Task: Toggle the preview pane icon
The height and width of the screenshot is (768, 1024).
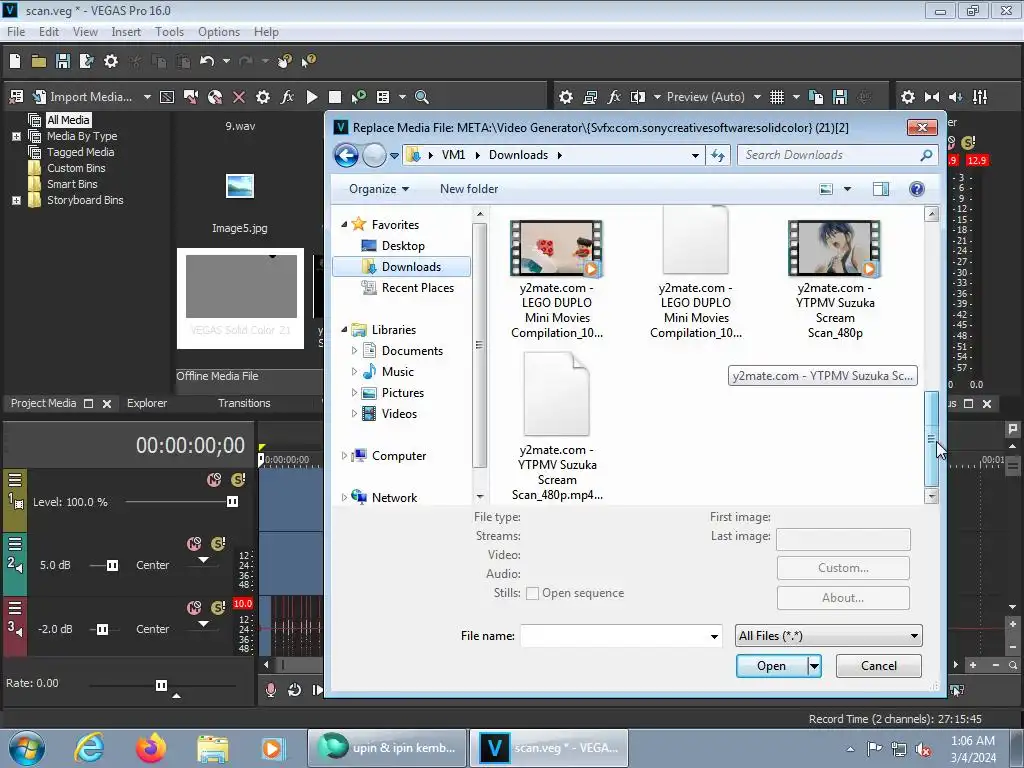Action: tap(880, 189)
